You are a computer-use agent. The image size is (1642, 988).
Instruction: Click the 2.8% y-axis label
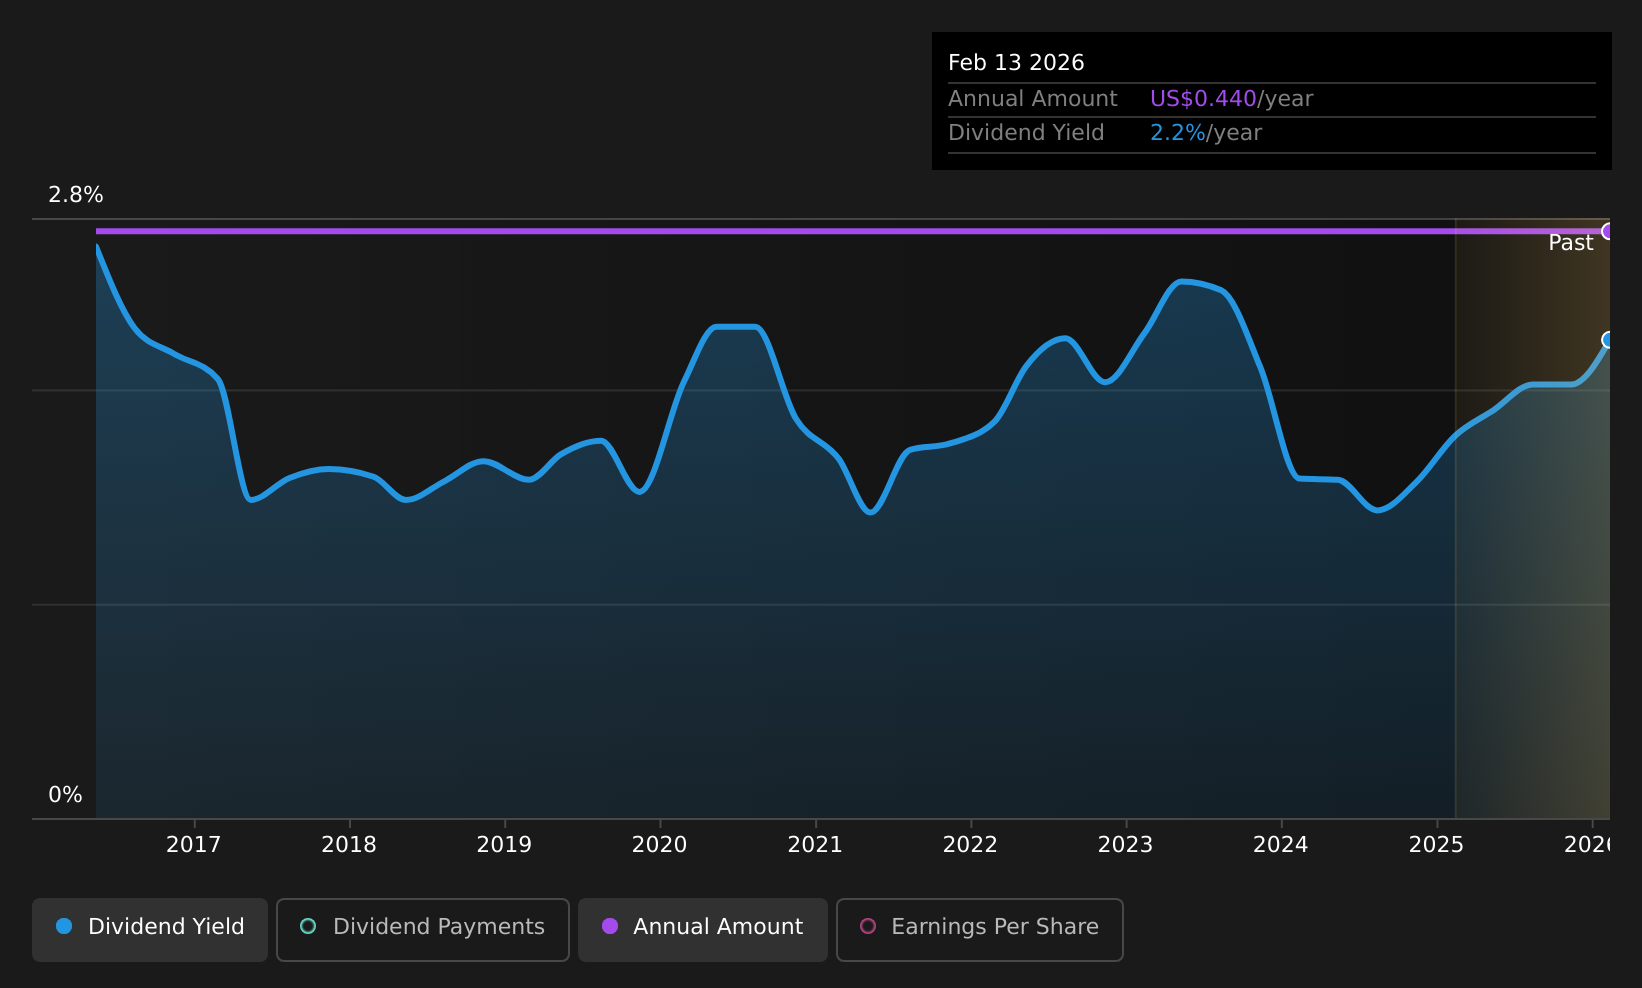coord(76,195)
